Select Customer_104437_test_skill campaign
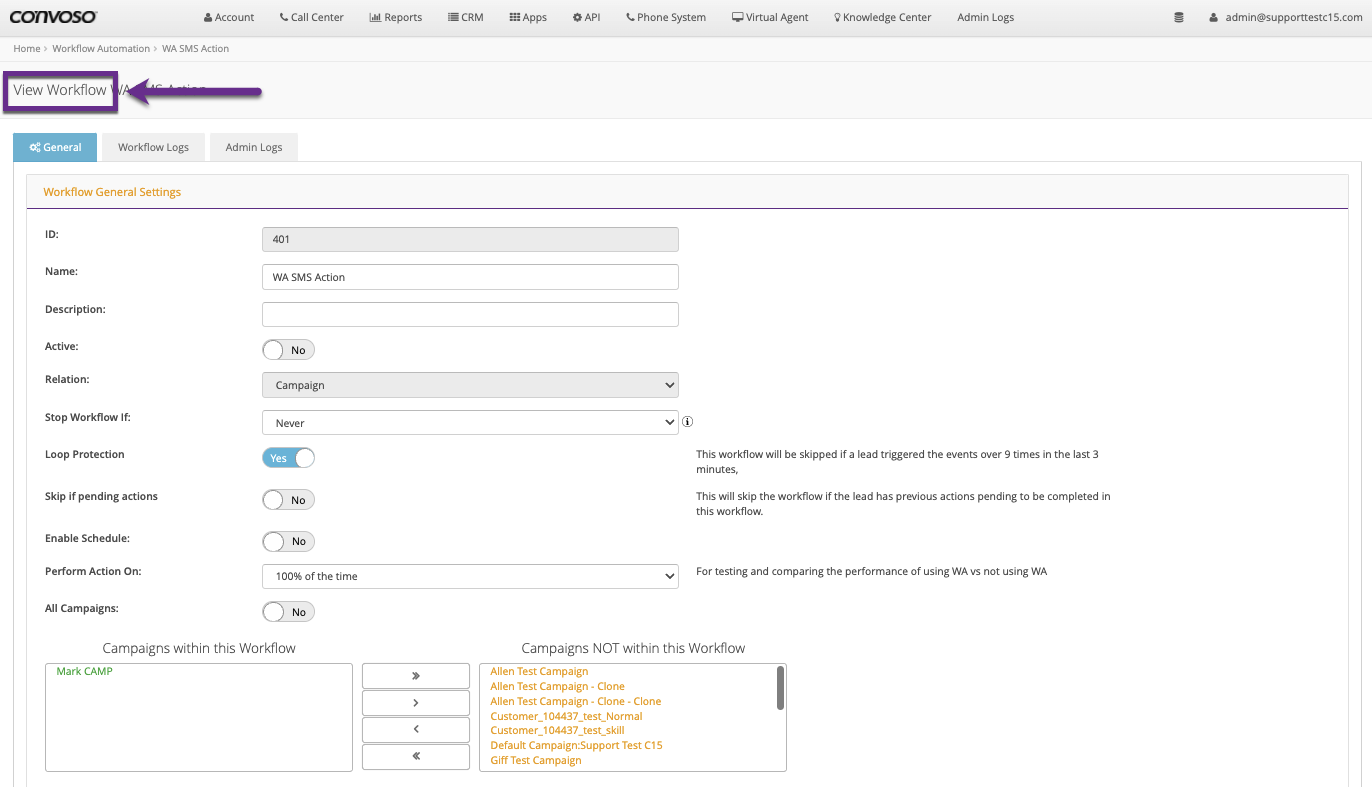The image size is (1372, 787). click(x=557, y=730)
